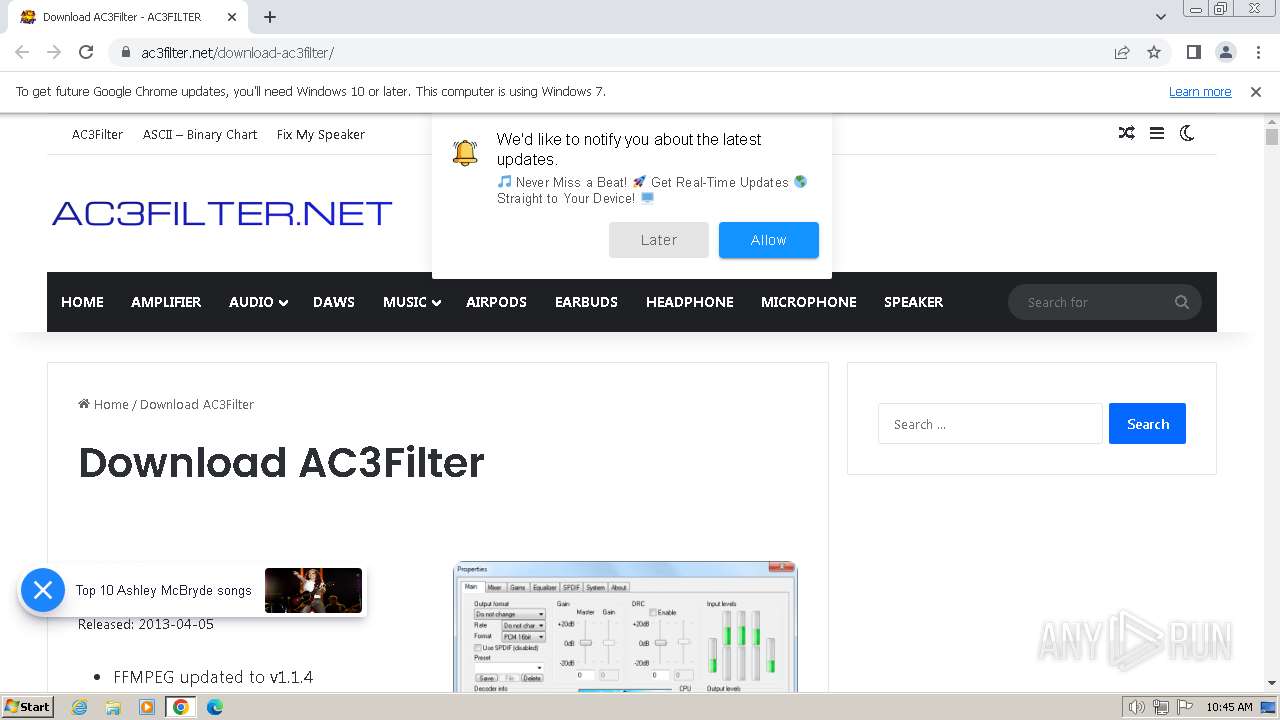Image resolution: width=1280 pixels, height=720 pixels.
Task: Bookmark this page with the star
Action: [1154, 52]
